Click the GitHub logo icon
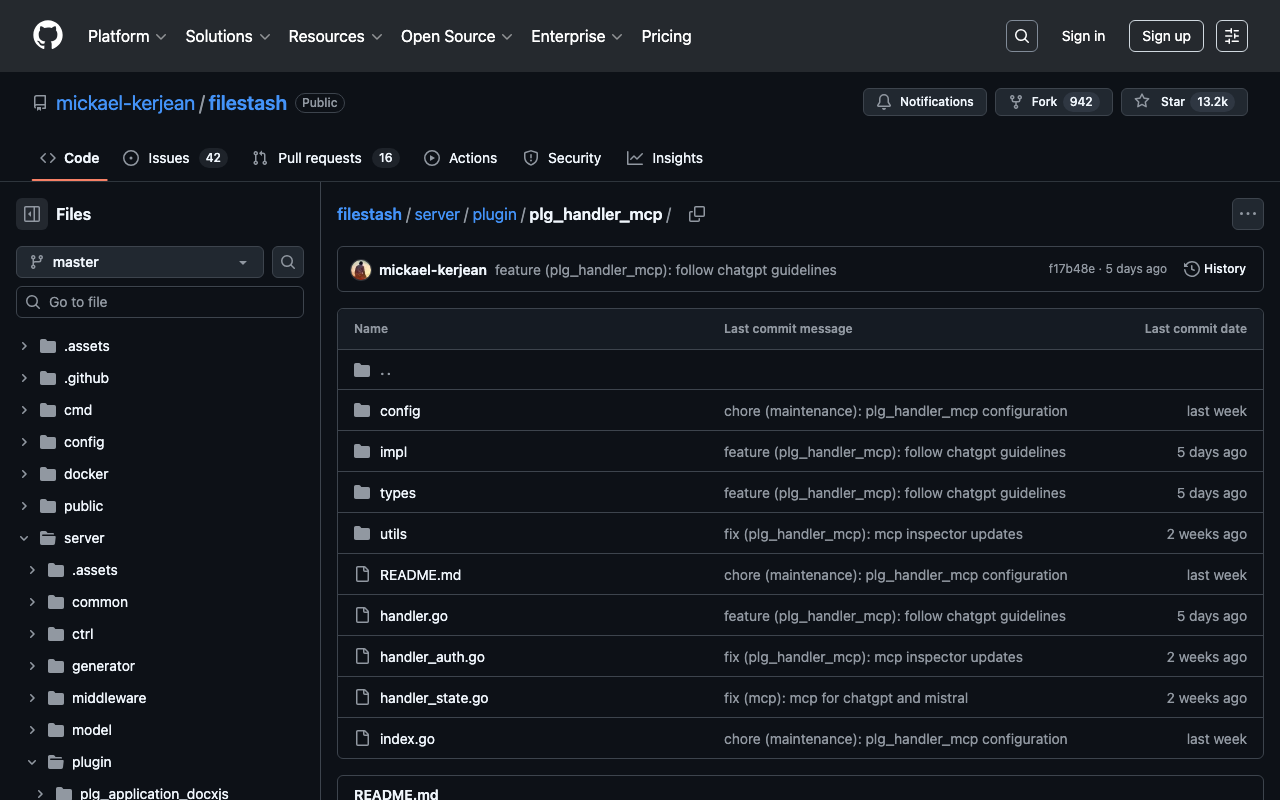 [48, 36]
